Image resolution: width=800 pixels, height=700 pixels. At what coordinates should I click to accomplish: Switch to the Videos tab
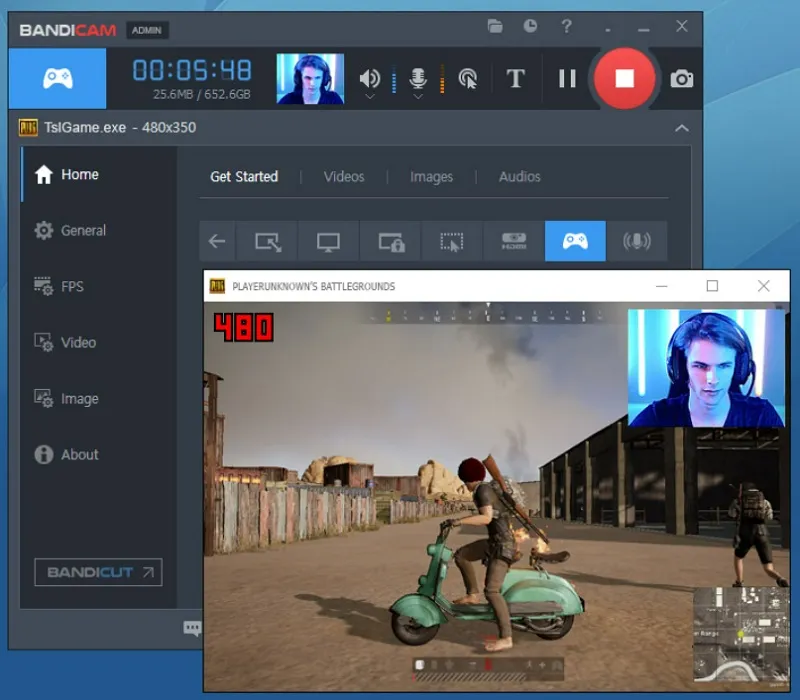(343, 176)
